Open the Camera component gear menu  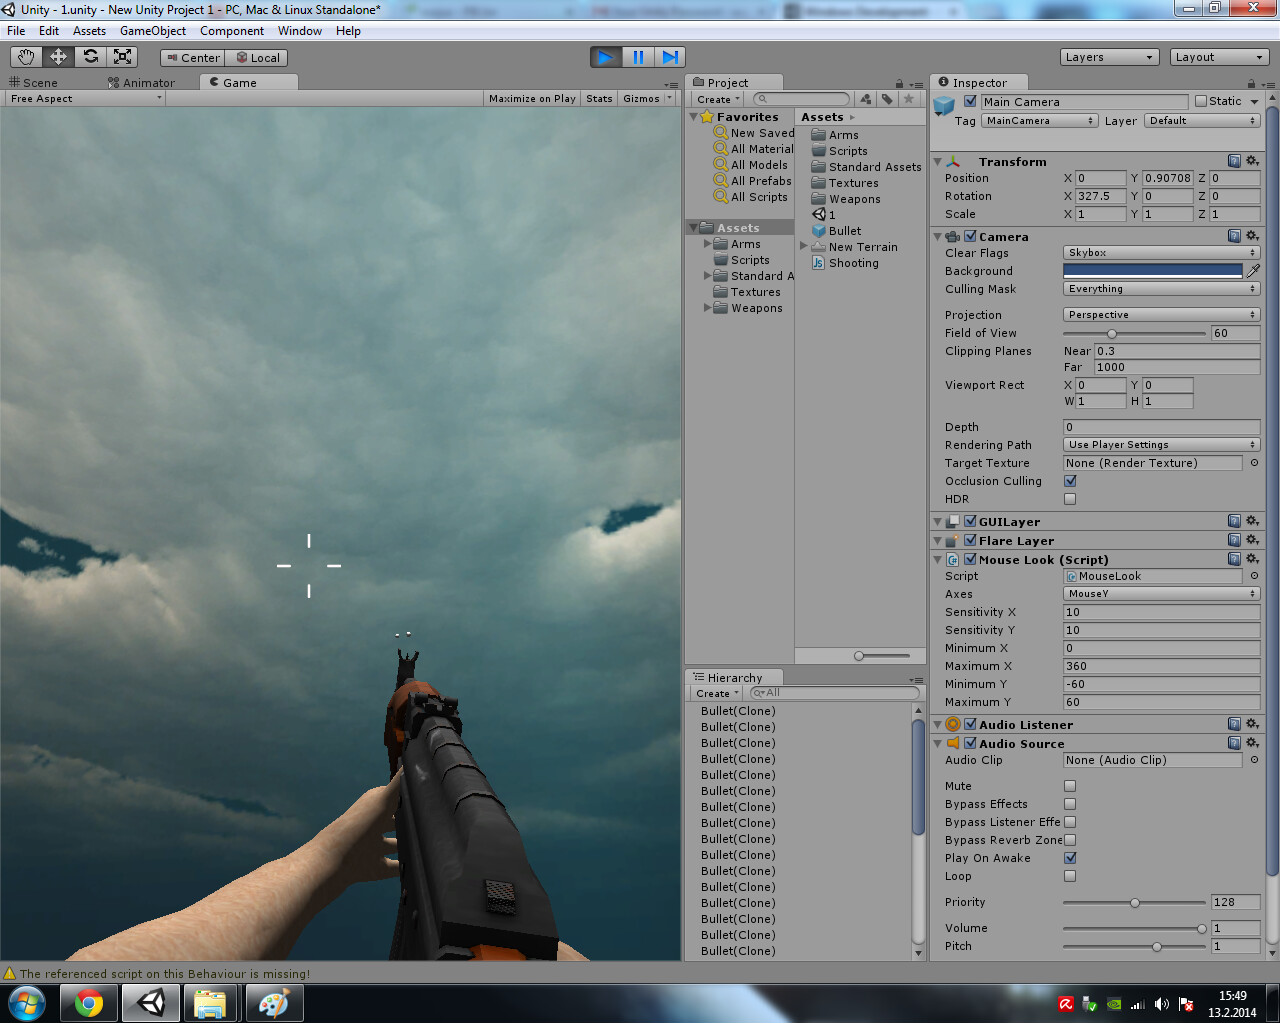click(1252, 236)
